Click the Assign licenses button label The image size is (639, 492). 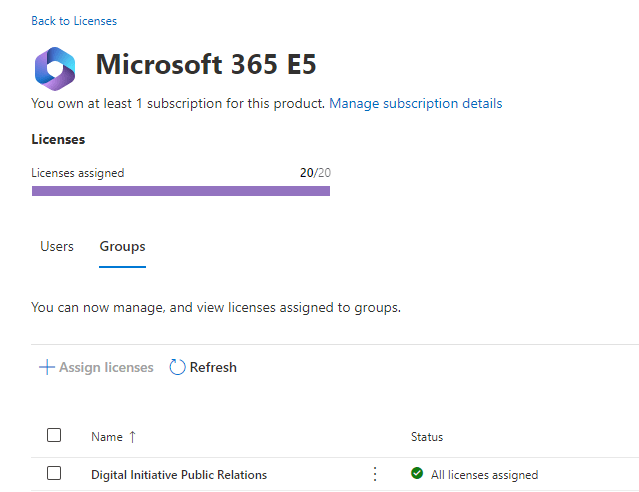[x=106, y=367]
